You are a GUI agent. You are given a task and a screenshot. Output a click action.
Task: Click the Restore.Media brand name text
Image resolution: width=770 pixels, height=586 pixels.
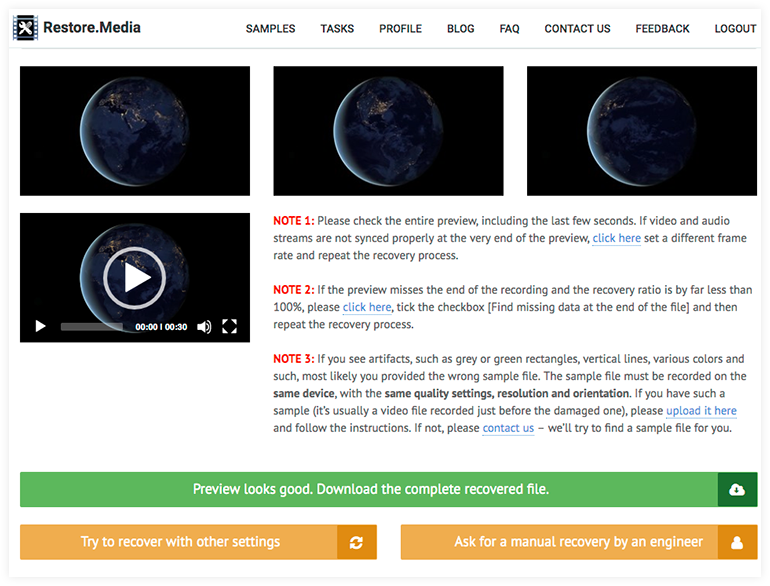pyautogui.click(x=92, y=28)
